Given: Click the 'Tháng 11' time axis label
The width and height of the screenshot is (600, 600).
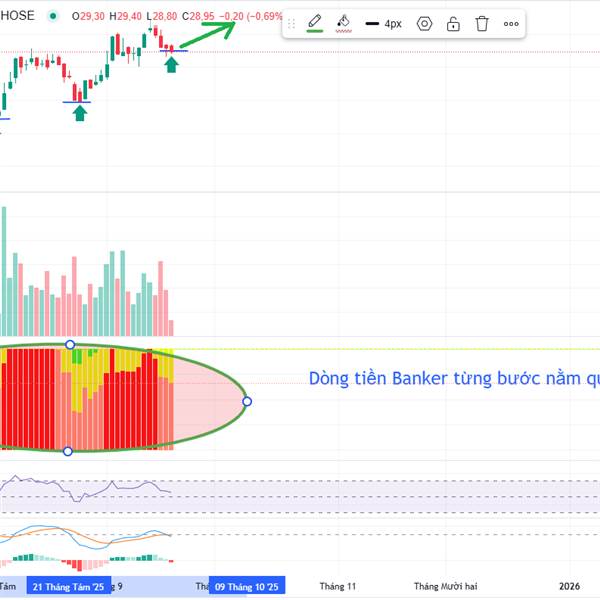Looking at the screenshot, I should (338, 586).
